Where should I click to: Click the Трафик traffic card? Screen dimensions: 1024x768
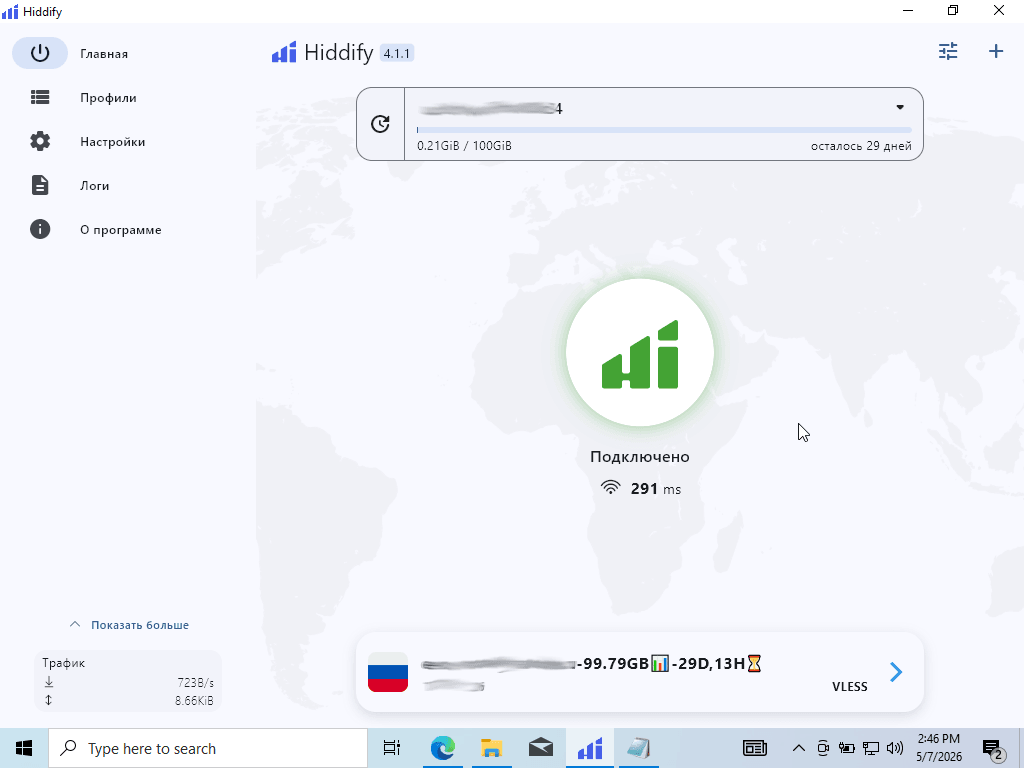(128, 680)
